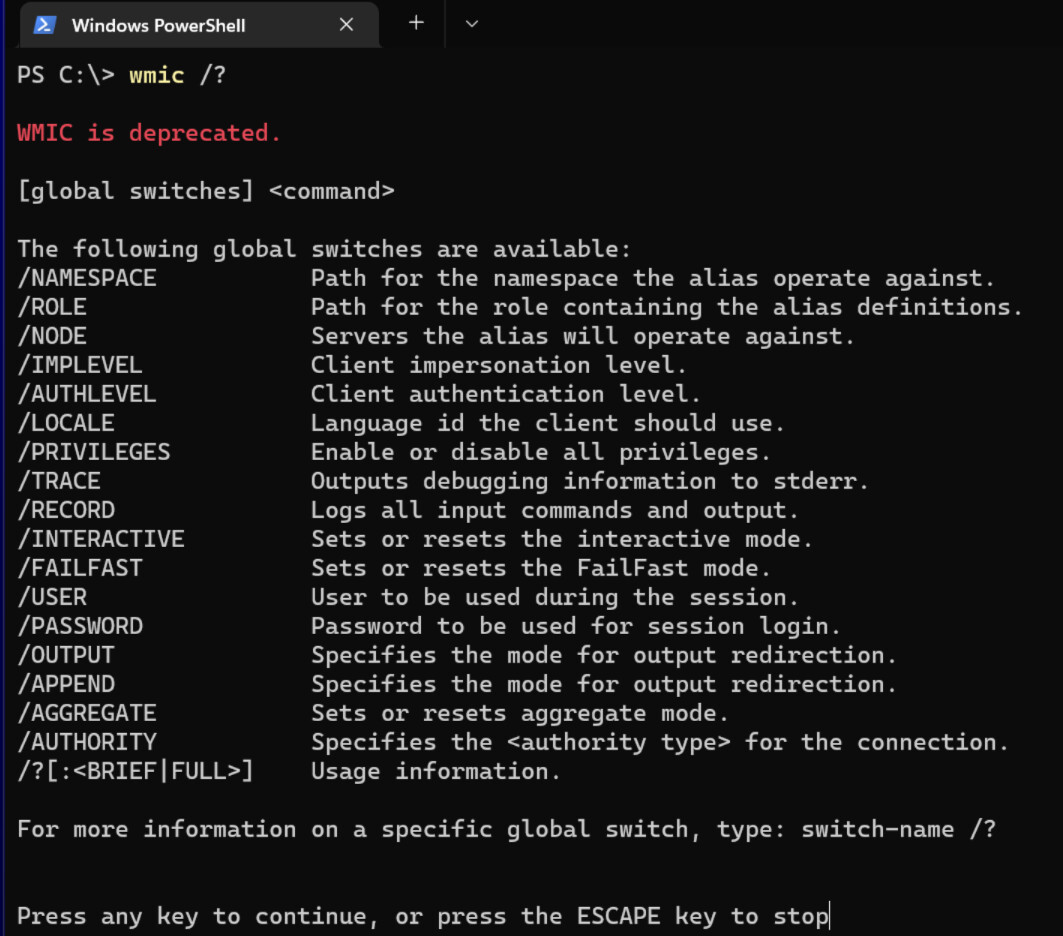The height and width of the screenshot is (936, 1063).
Task: Click the /INTERACTIVE switch name
Action: pyautogui.click(x=101, y=539)
